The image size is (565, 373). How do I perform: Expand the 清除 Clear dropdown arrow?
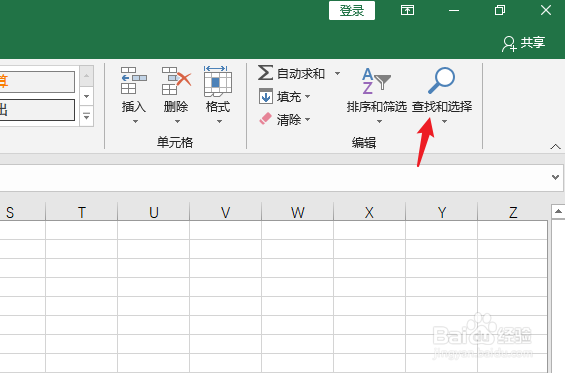click(x=307, y=119)
